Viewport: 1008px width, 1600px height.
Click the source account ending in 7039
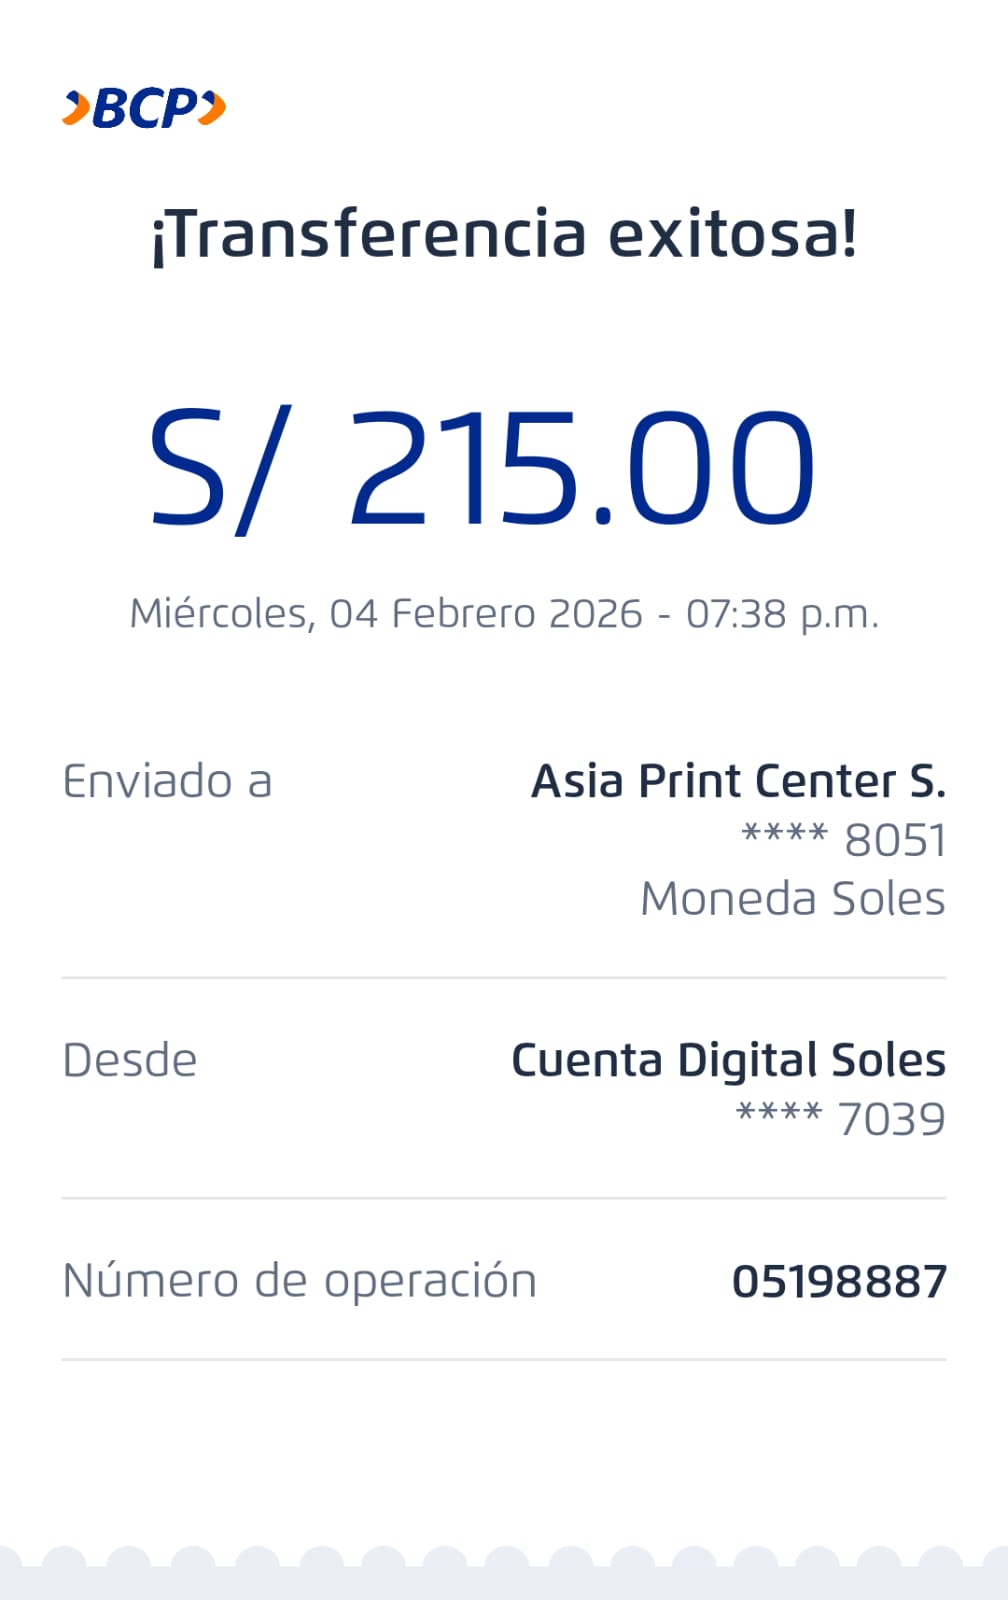(x=840, y=1119)
